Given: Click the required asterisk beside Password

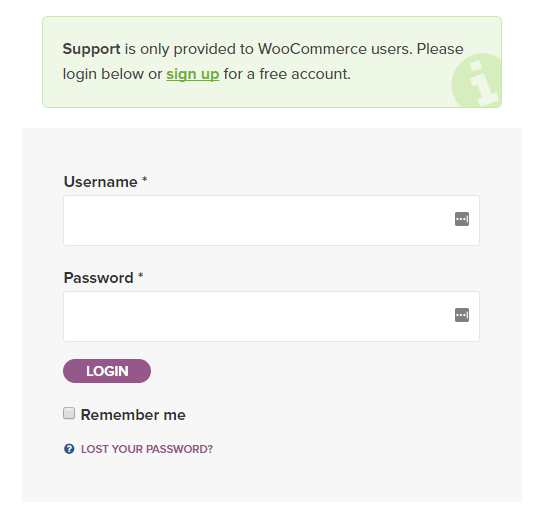Looking at the screenshot, I should (141, 275).
